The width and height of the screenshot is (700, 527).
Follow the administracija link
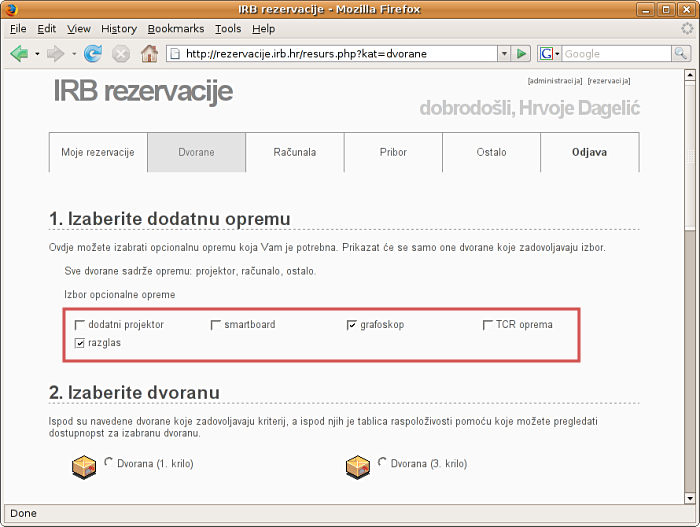[554, 80]
